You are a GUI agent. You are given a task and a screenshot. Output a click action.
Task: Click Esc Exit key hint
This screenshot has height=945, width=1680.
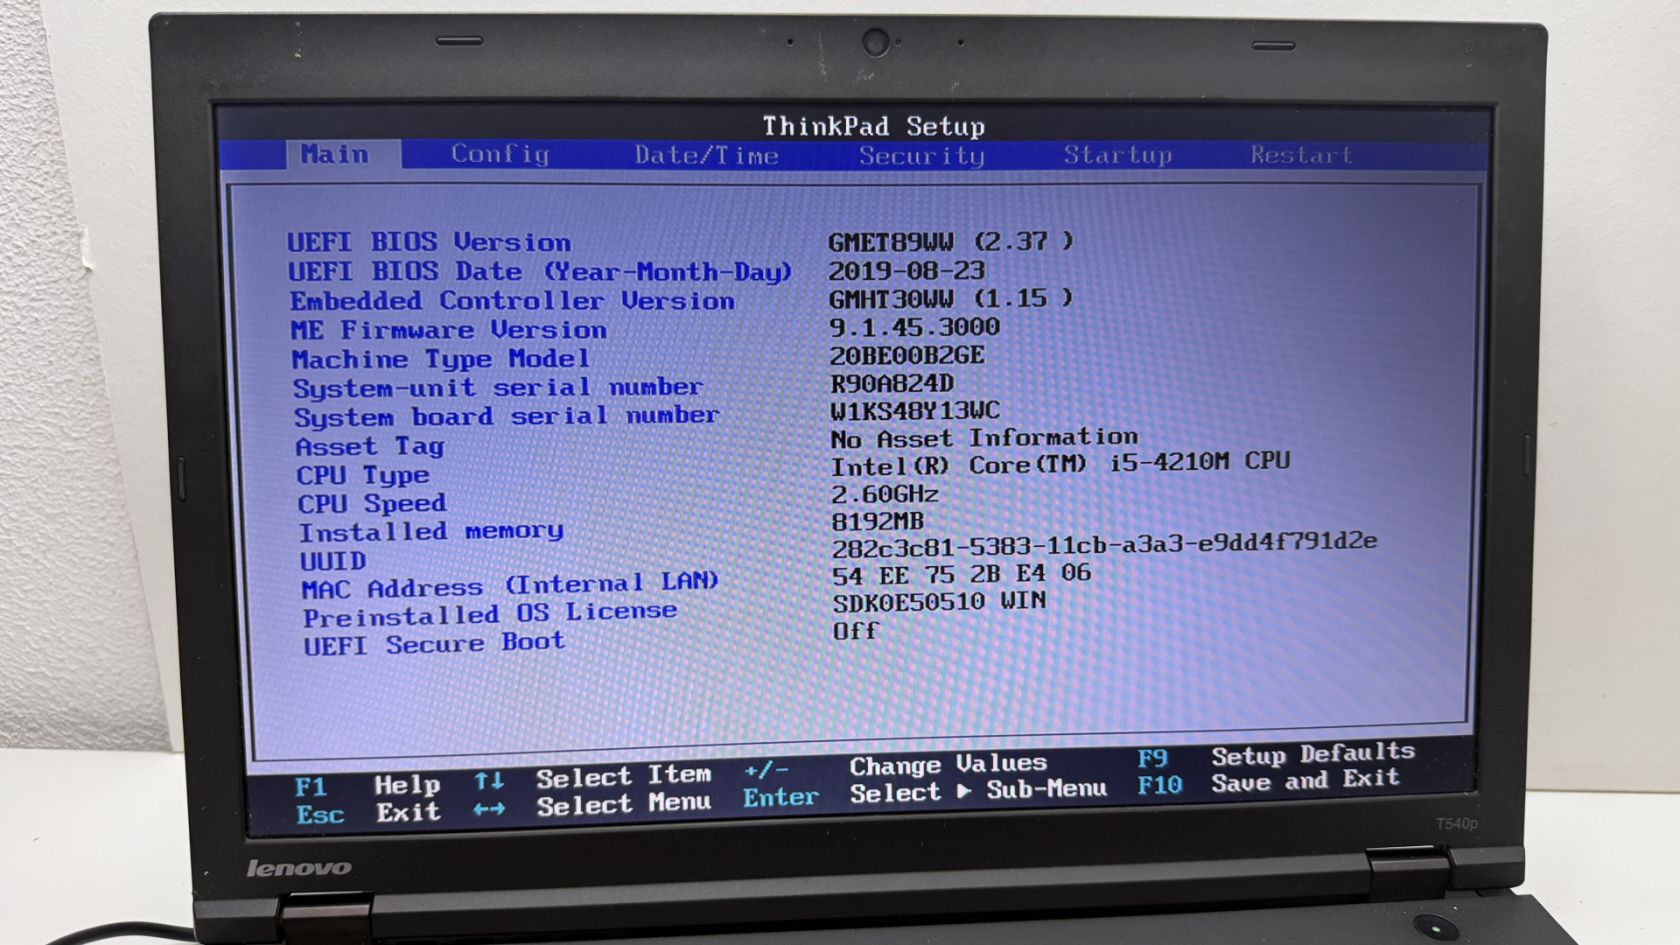pos(368,813)
